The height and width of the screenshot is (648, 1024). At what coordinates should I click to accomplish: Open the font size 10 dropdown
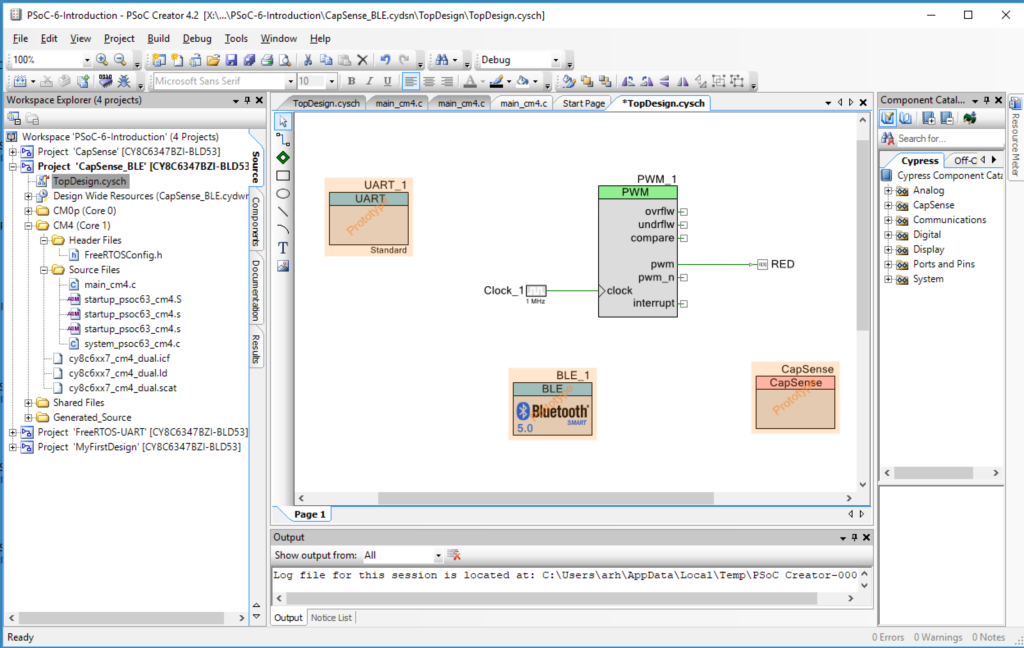click(332, 81)
